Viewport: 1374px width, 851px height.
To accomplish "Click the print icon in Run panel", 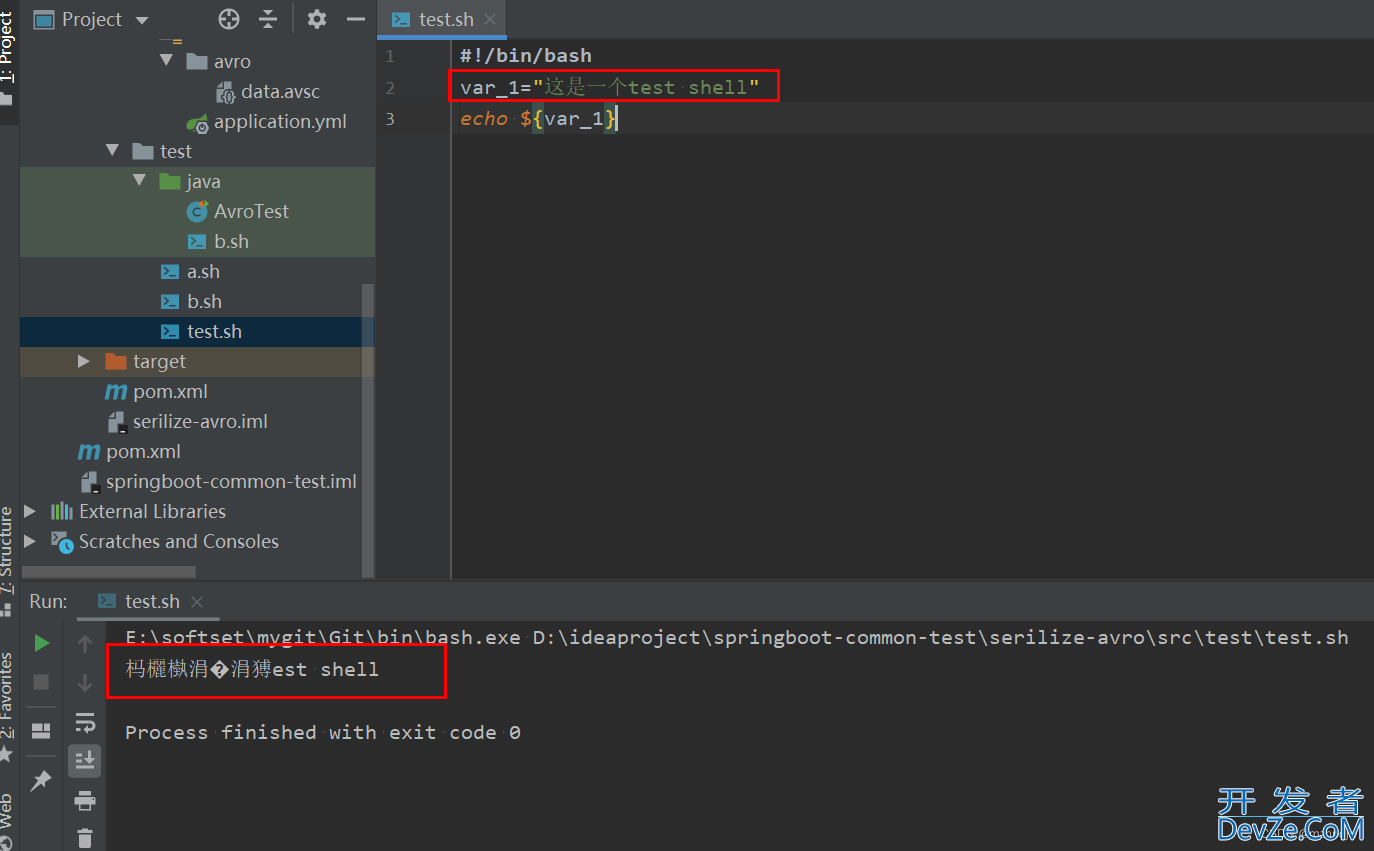I will click(x=85, y=800).
